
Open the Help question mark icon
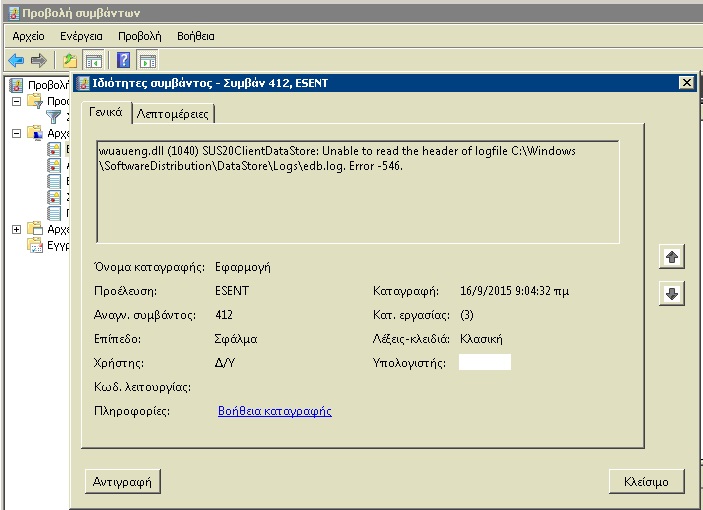coord(123,60)
